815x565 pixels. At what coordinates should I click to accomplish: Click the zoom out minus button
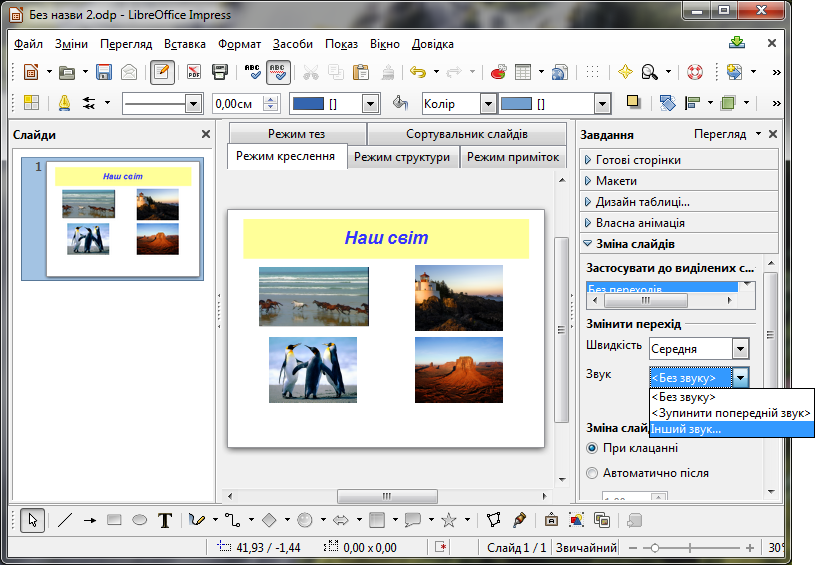click(633, 548)
